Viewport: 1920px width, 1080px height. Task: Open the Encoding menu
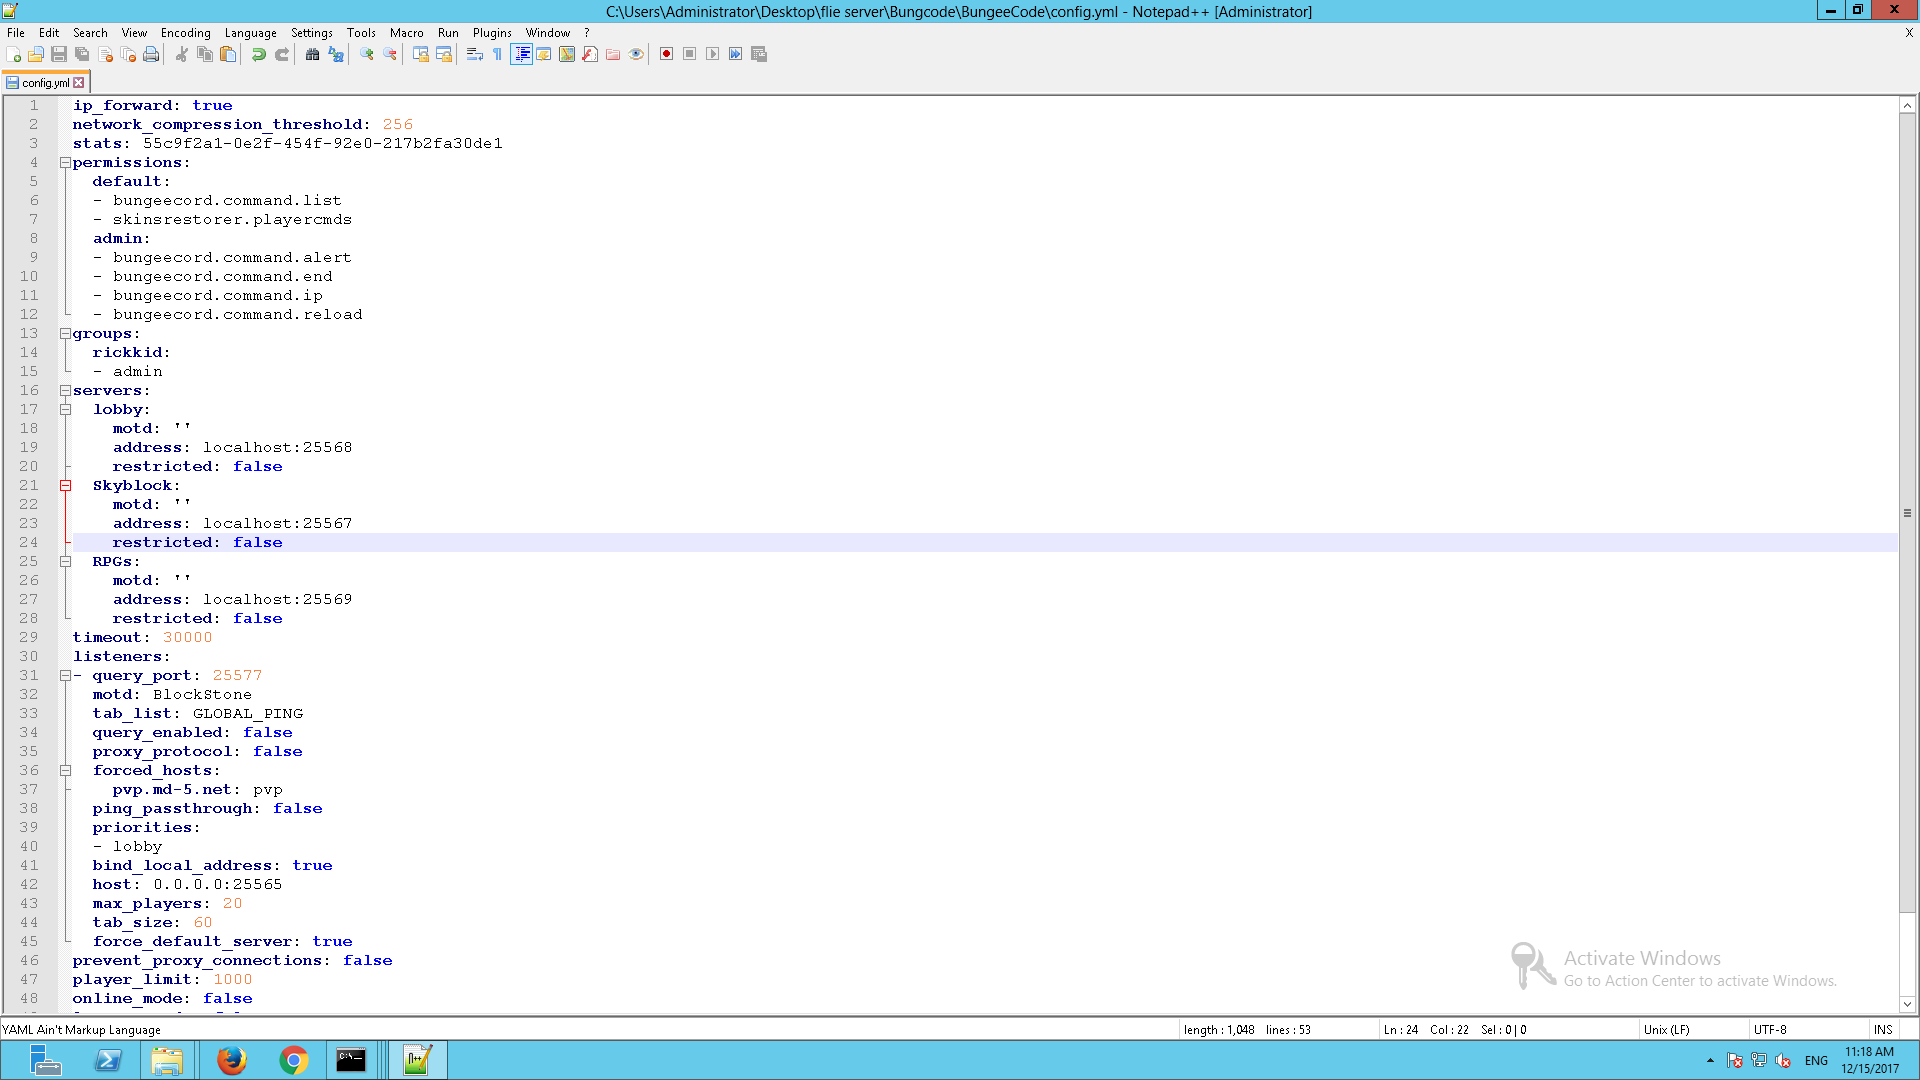(186, 33)
